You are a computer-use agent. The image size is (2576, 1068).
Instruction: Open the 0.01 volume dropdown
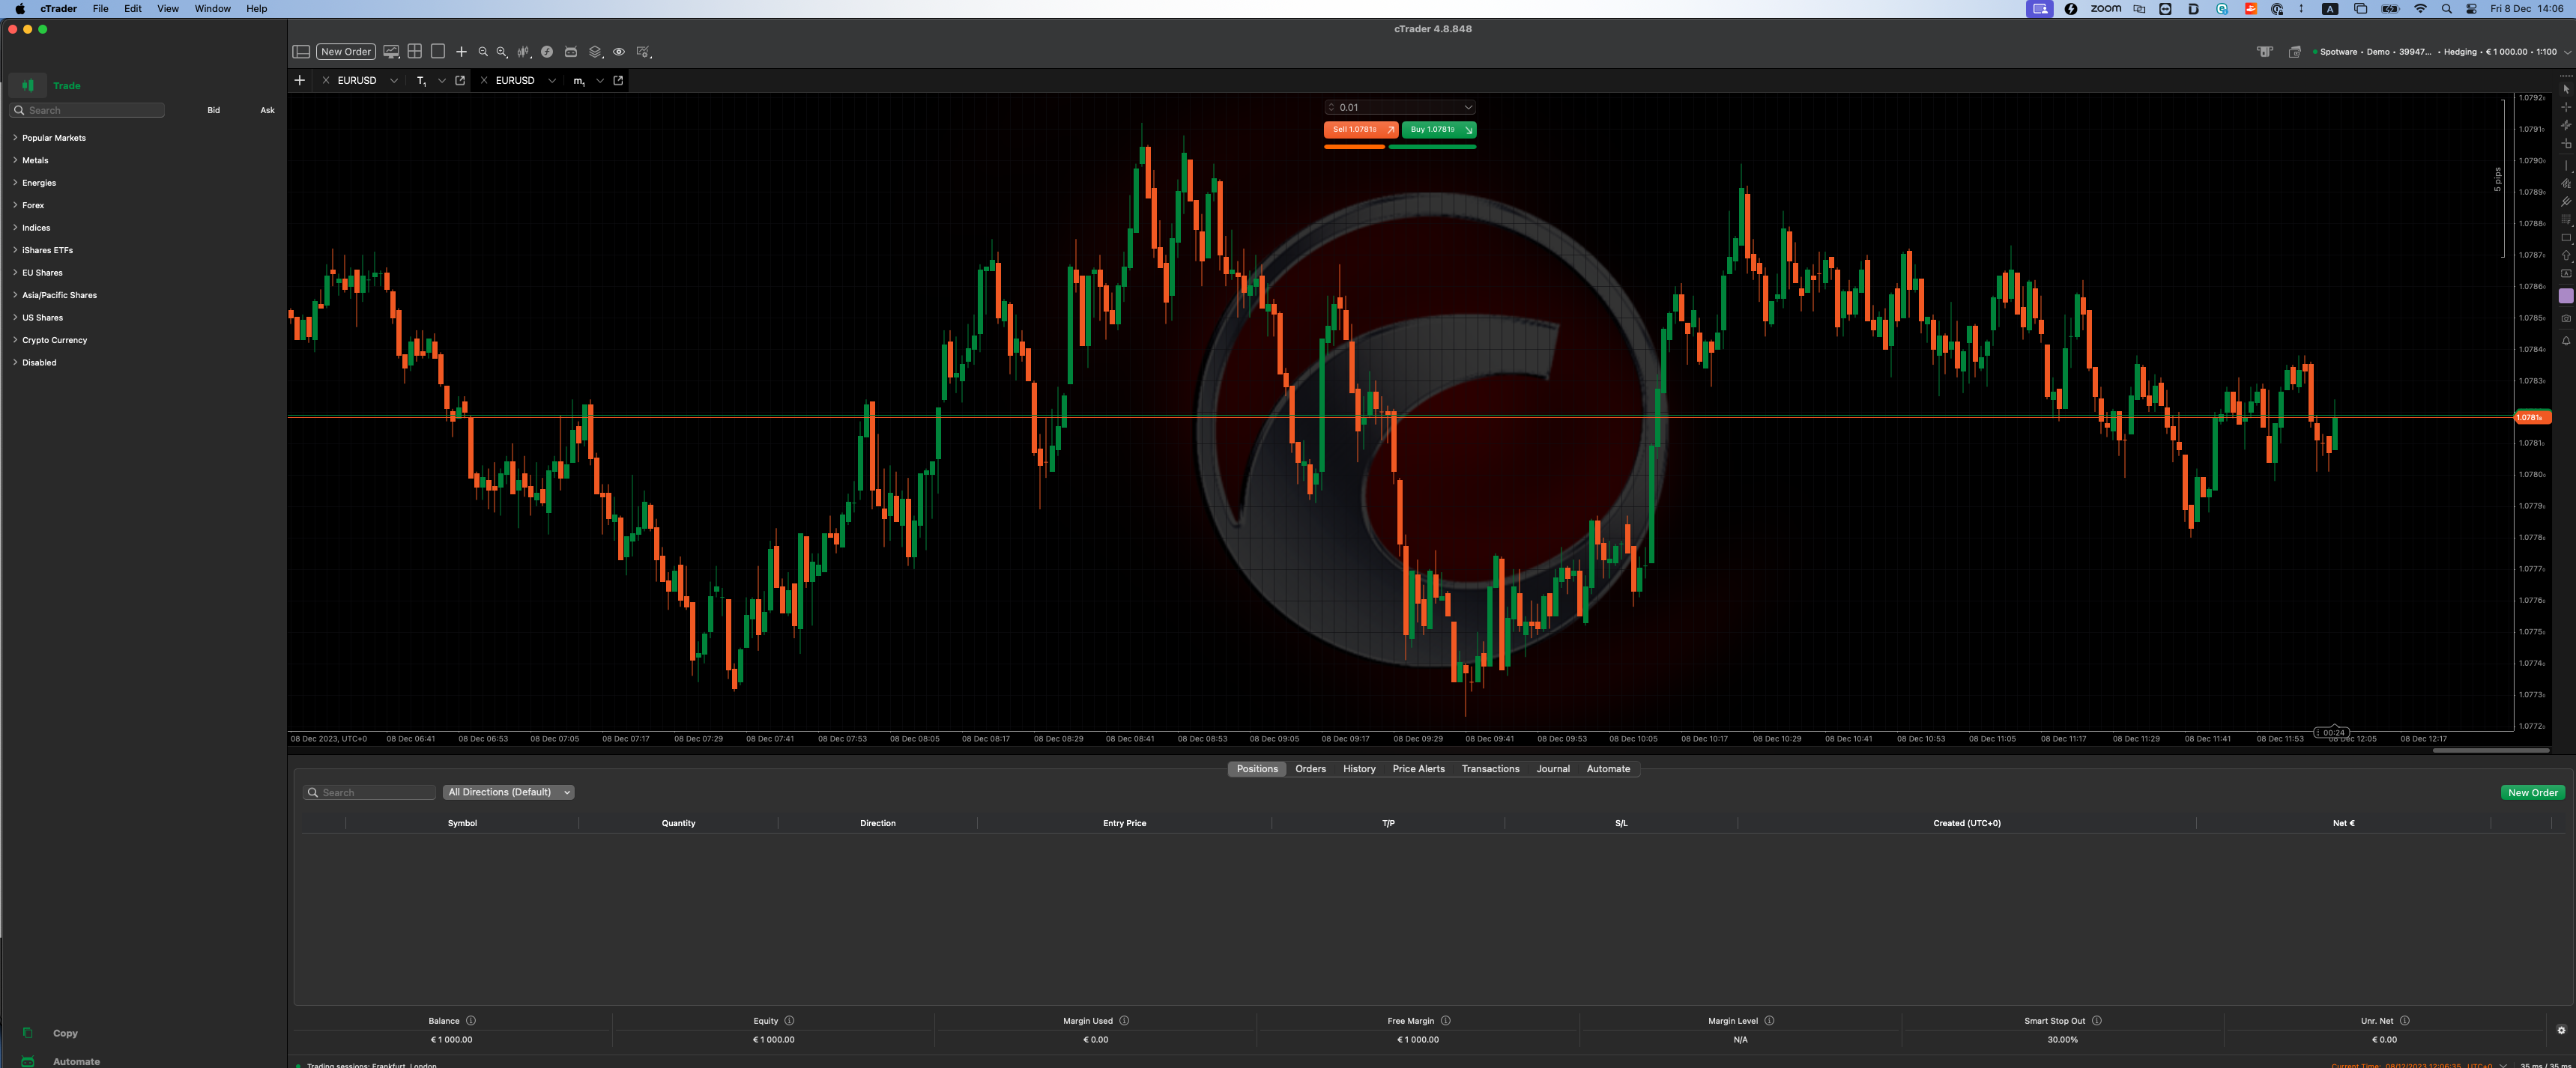coord(1468,108)
